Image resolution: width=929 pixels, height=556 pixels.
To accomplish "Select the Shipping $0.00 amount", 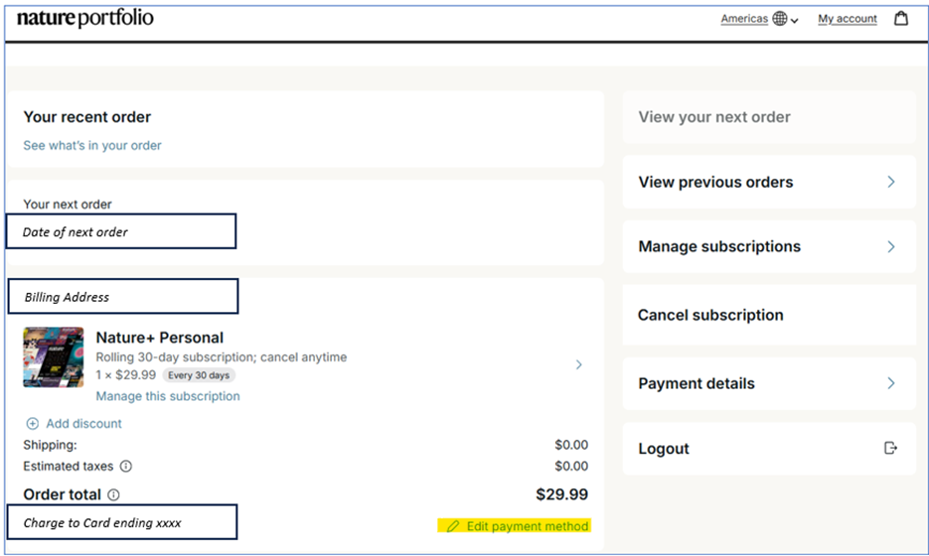I will [571, 445].
